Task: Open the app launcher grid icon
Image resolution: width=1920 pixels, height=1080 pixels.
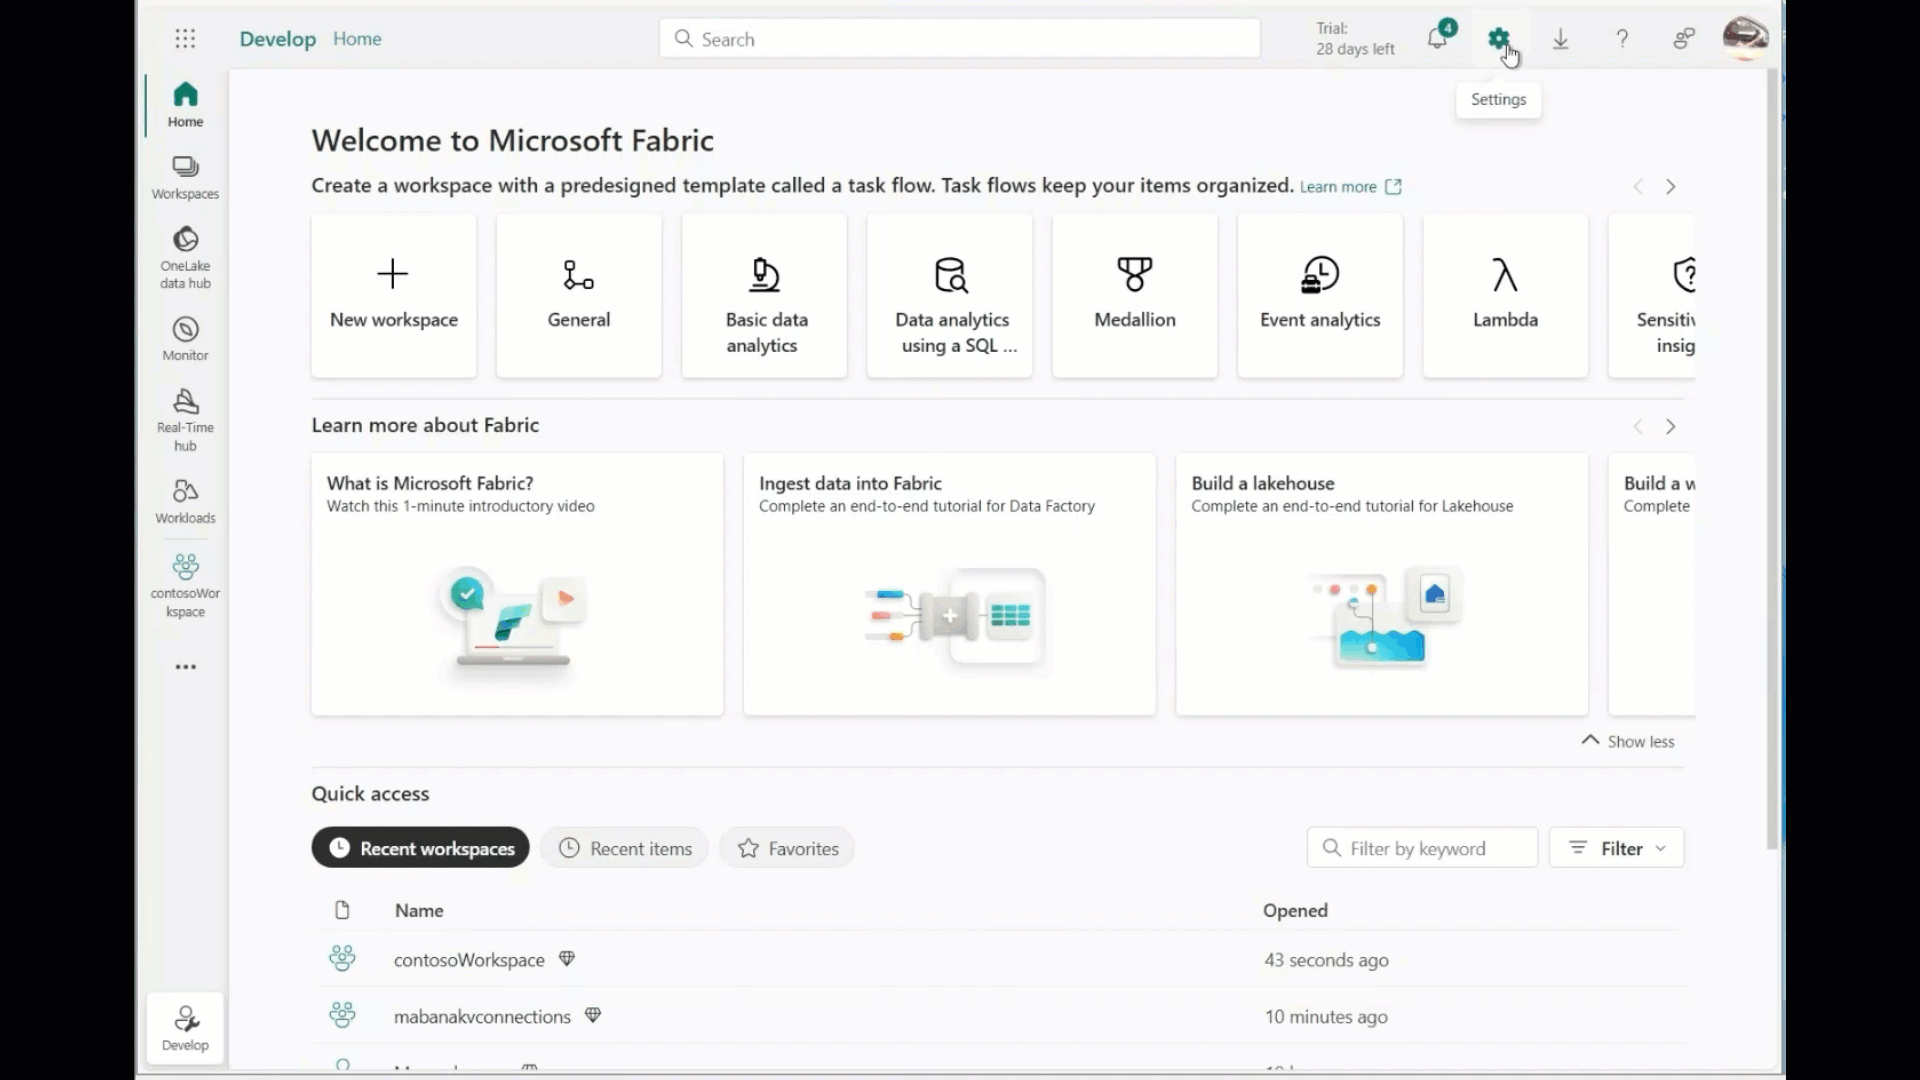Action: coord(185,39)
